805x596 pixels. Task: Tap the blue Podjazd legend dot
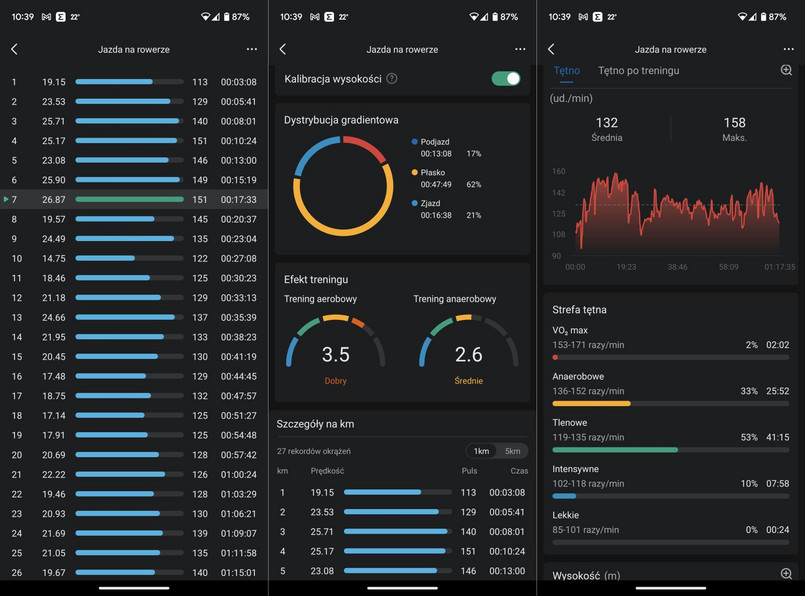(x=414, y=142)
